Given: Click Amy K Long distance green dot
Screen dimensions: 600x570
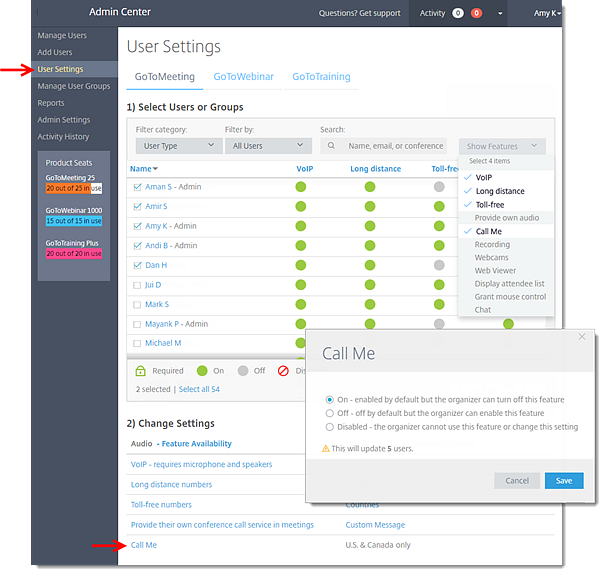Looking at the screenshot, I should point(370,226).
